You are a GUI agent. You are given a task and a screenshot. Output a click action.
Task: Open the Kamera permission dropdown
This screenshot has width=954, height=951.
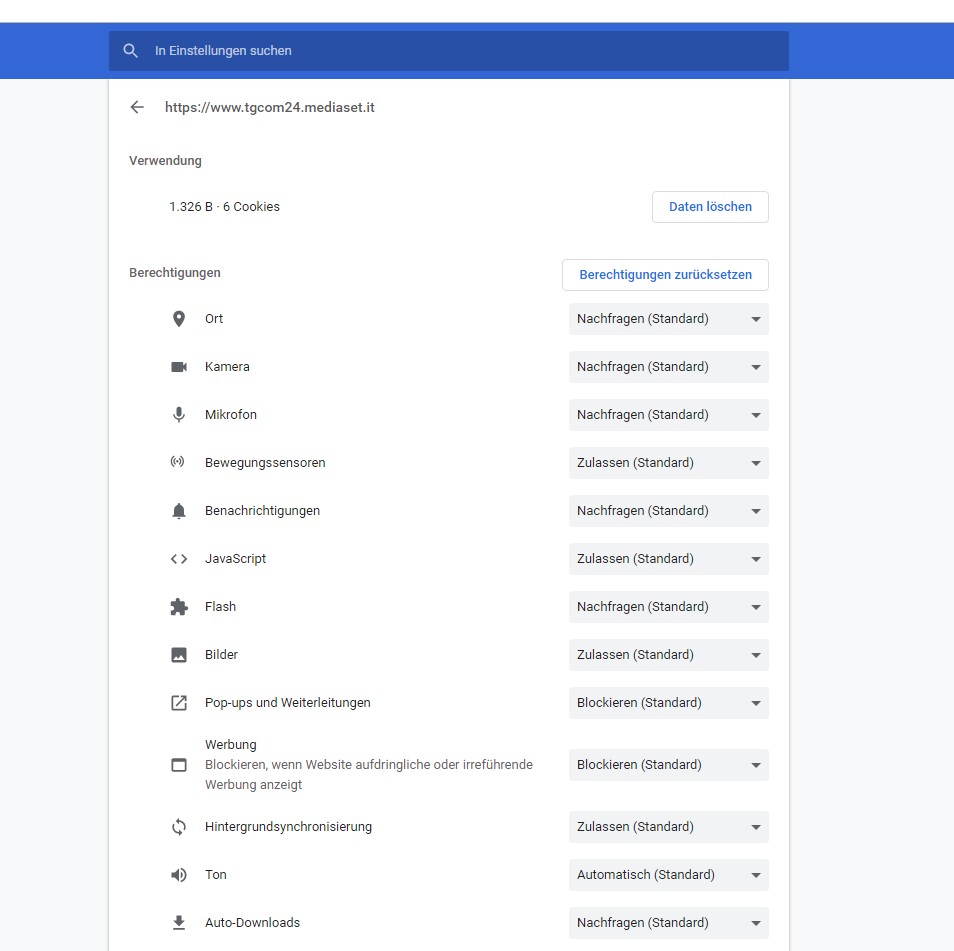[668, 367]
